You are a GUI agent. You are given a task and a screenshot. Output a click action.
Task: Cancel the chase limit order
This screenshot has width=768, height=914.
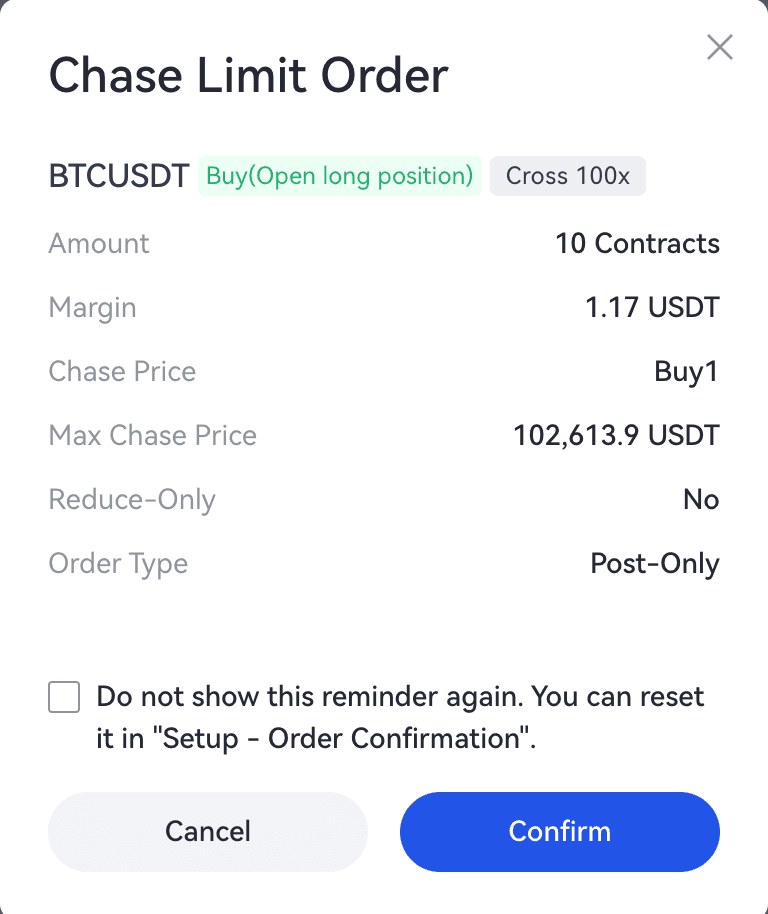[208, 831]
